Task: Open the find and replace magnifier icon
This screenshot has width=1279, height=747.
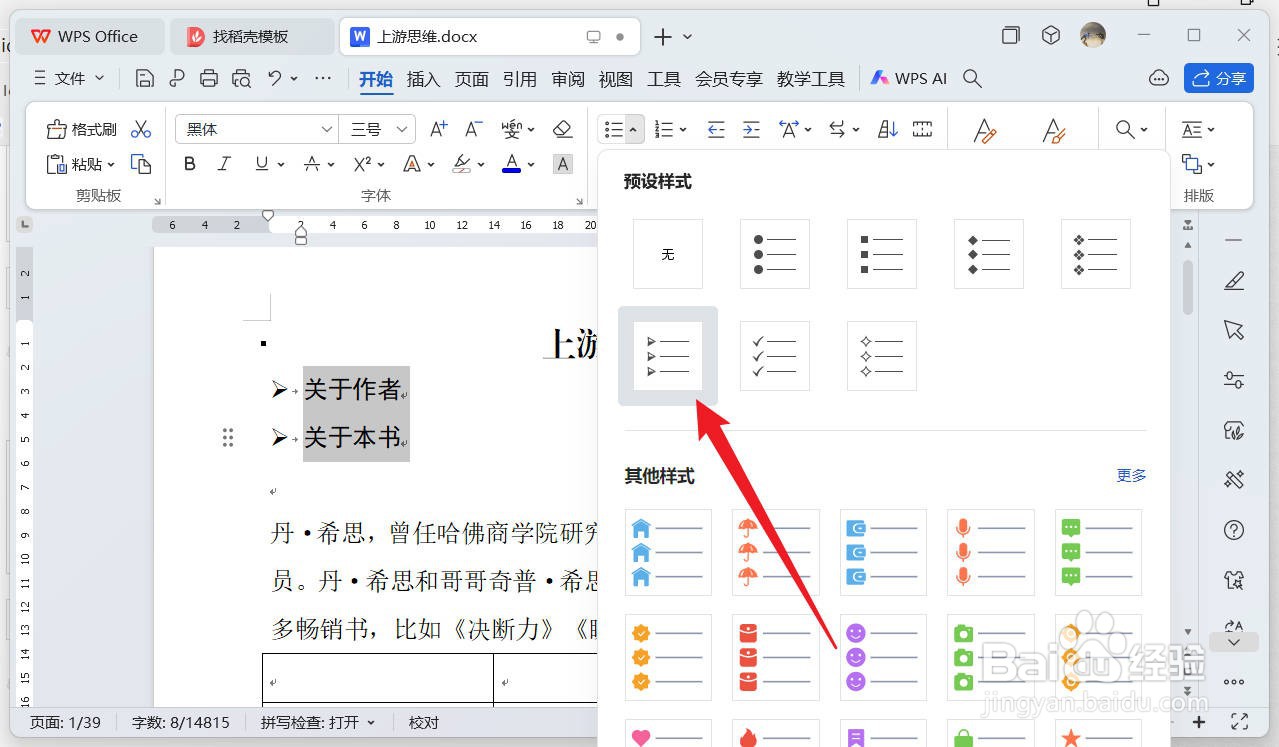Action: point(1124,128)
